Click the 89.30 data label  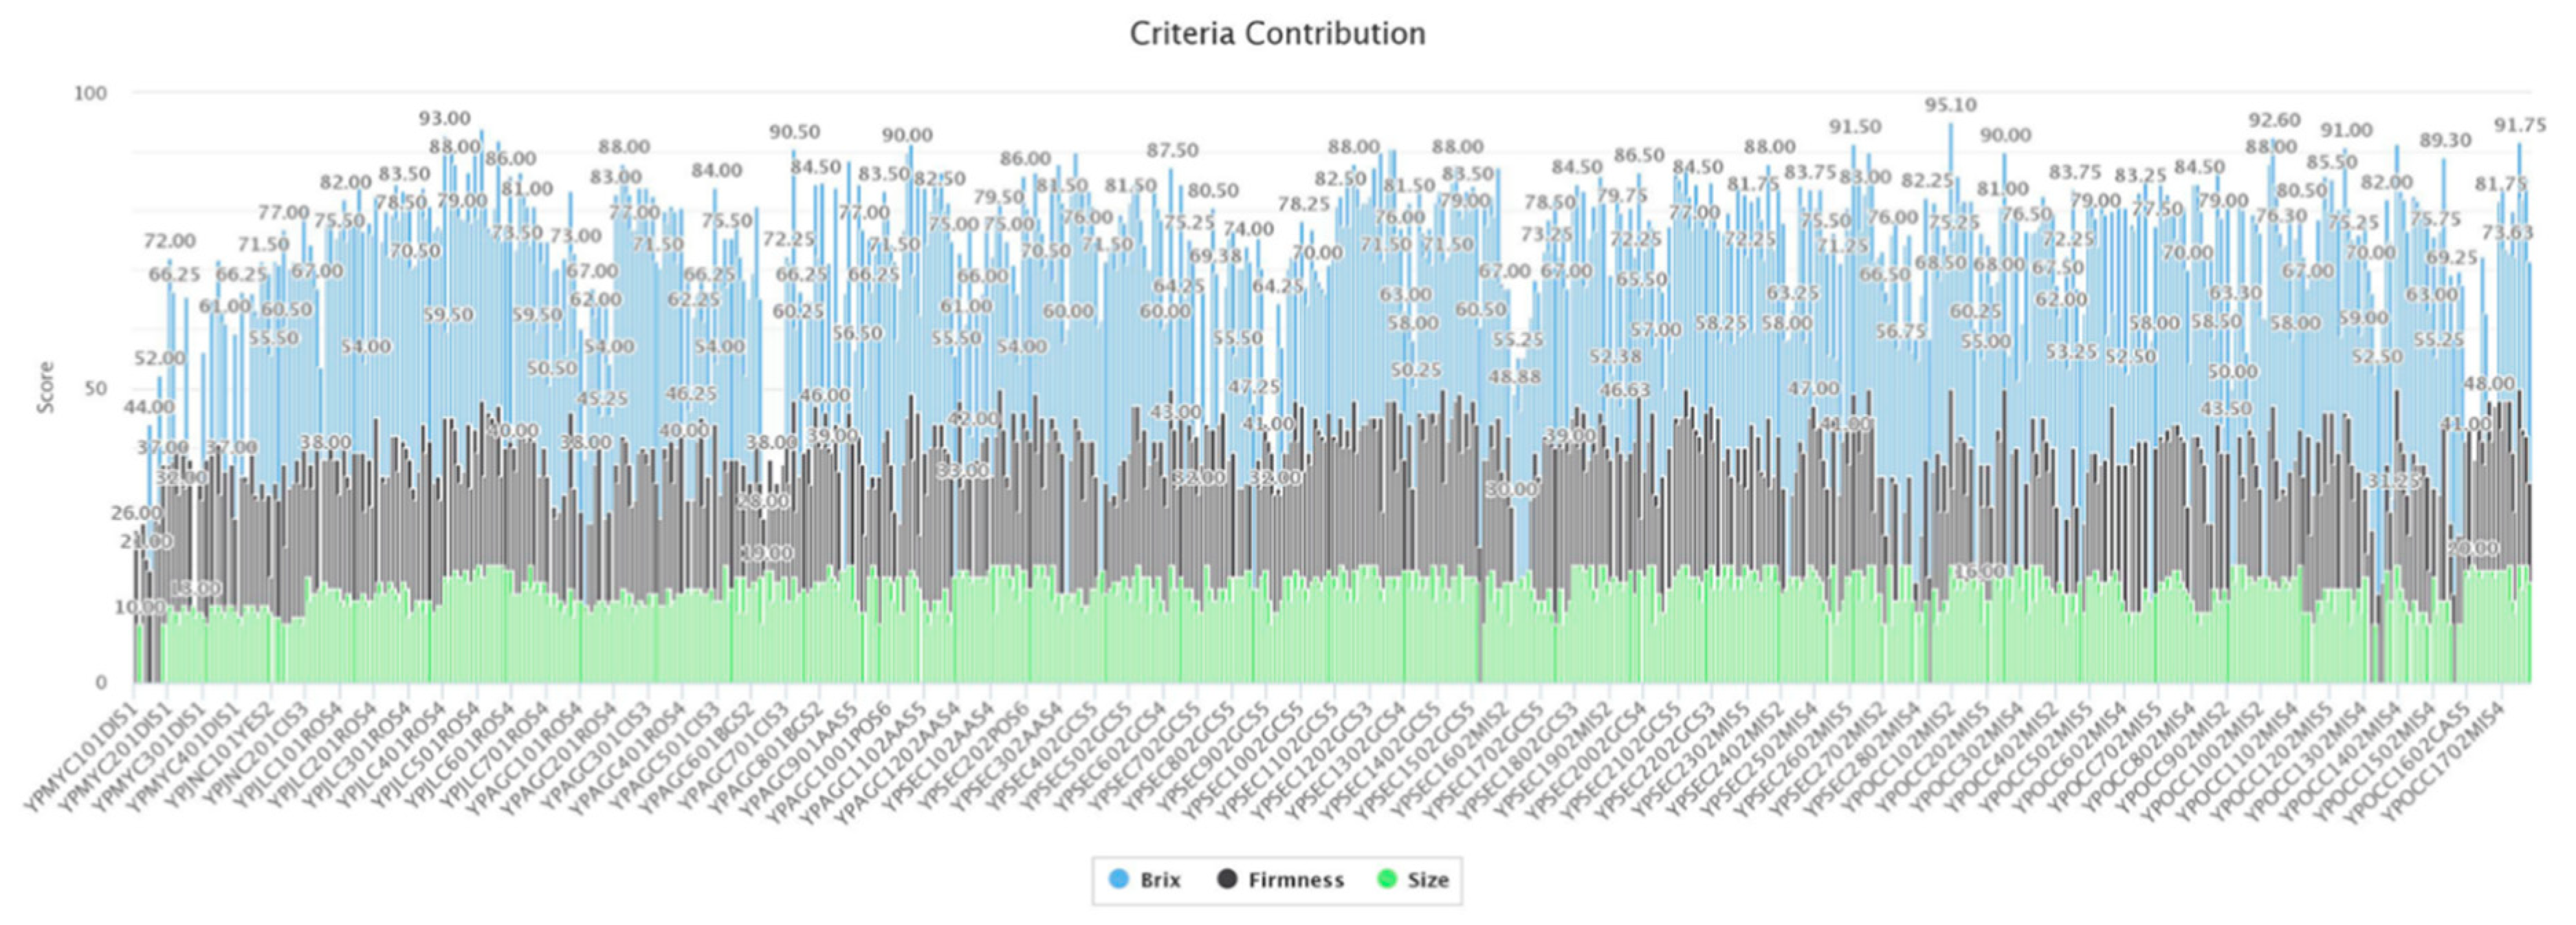(x=2445, y=141)
